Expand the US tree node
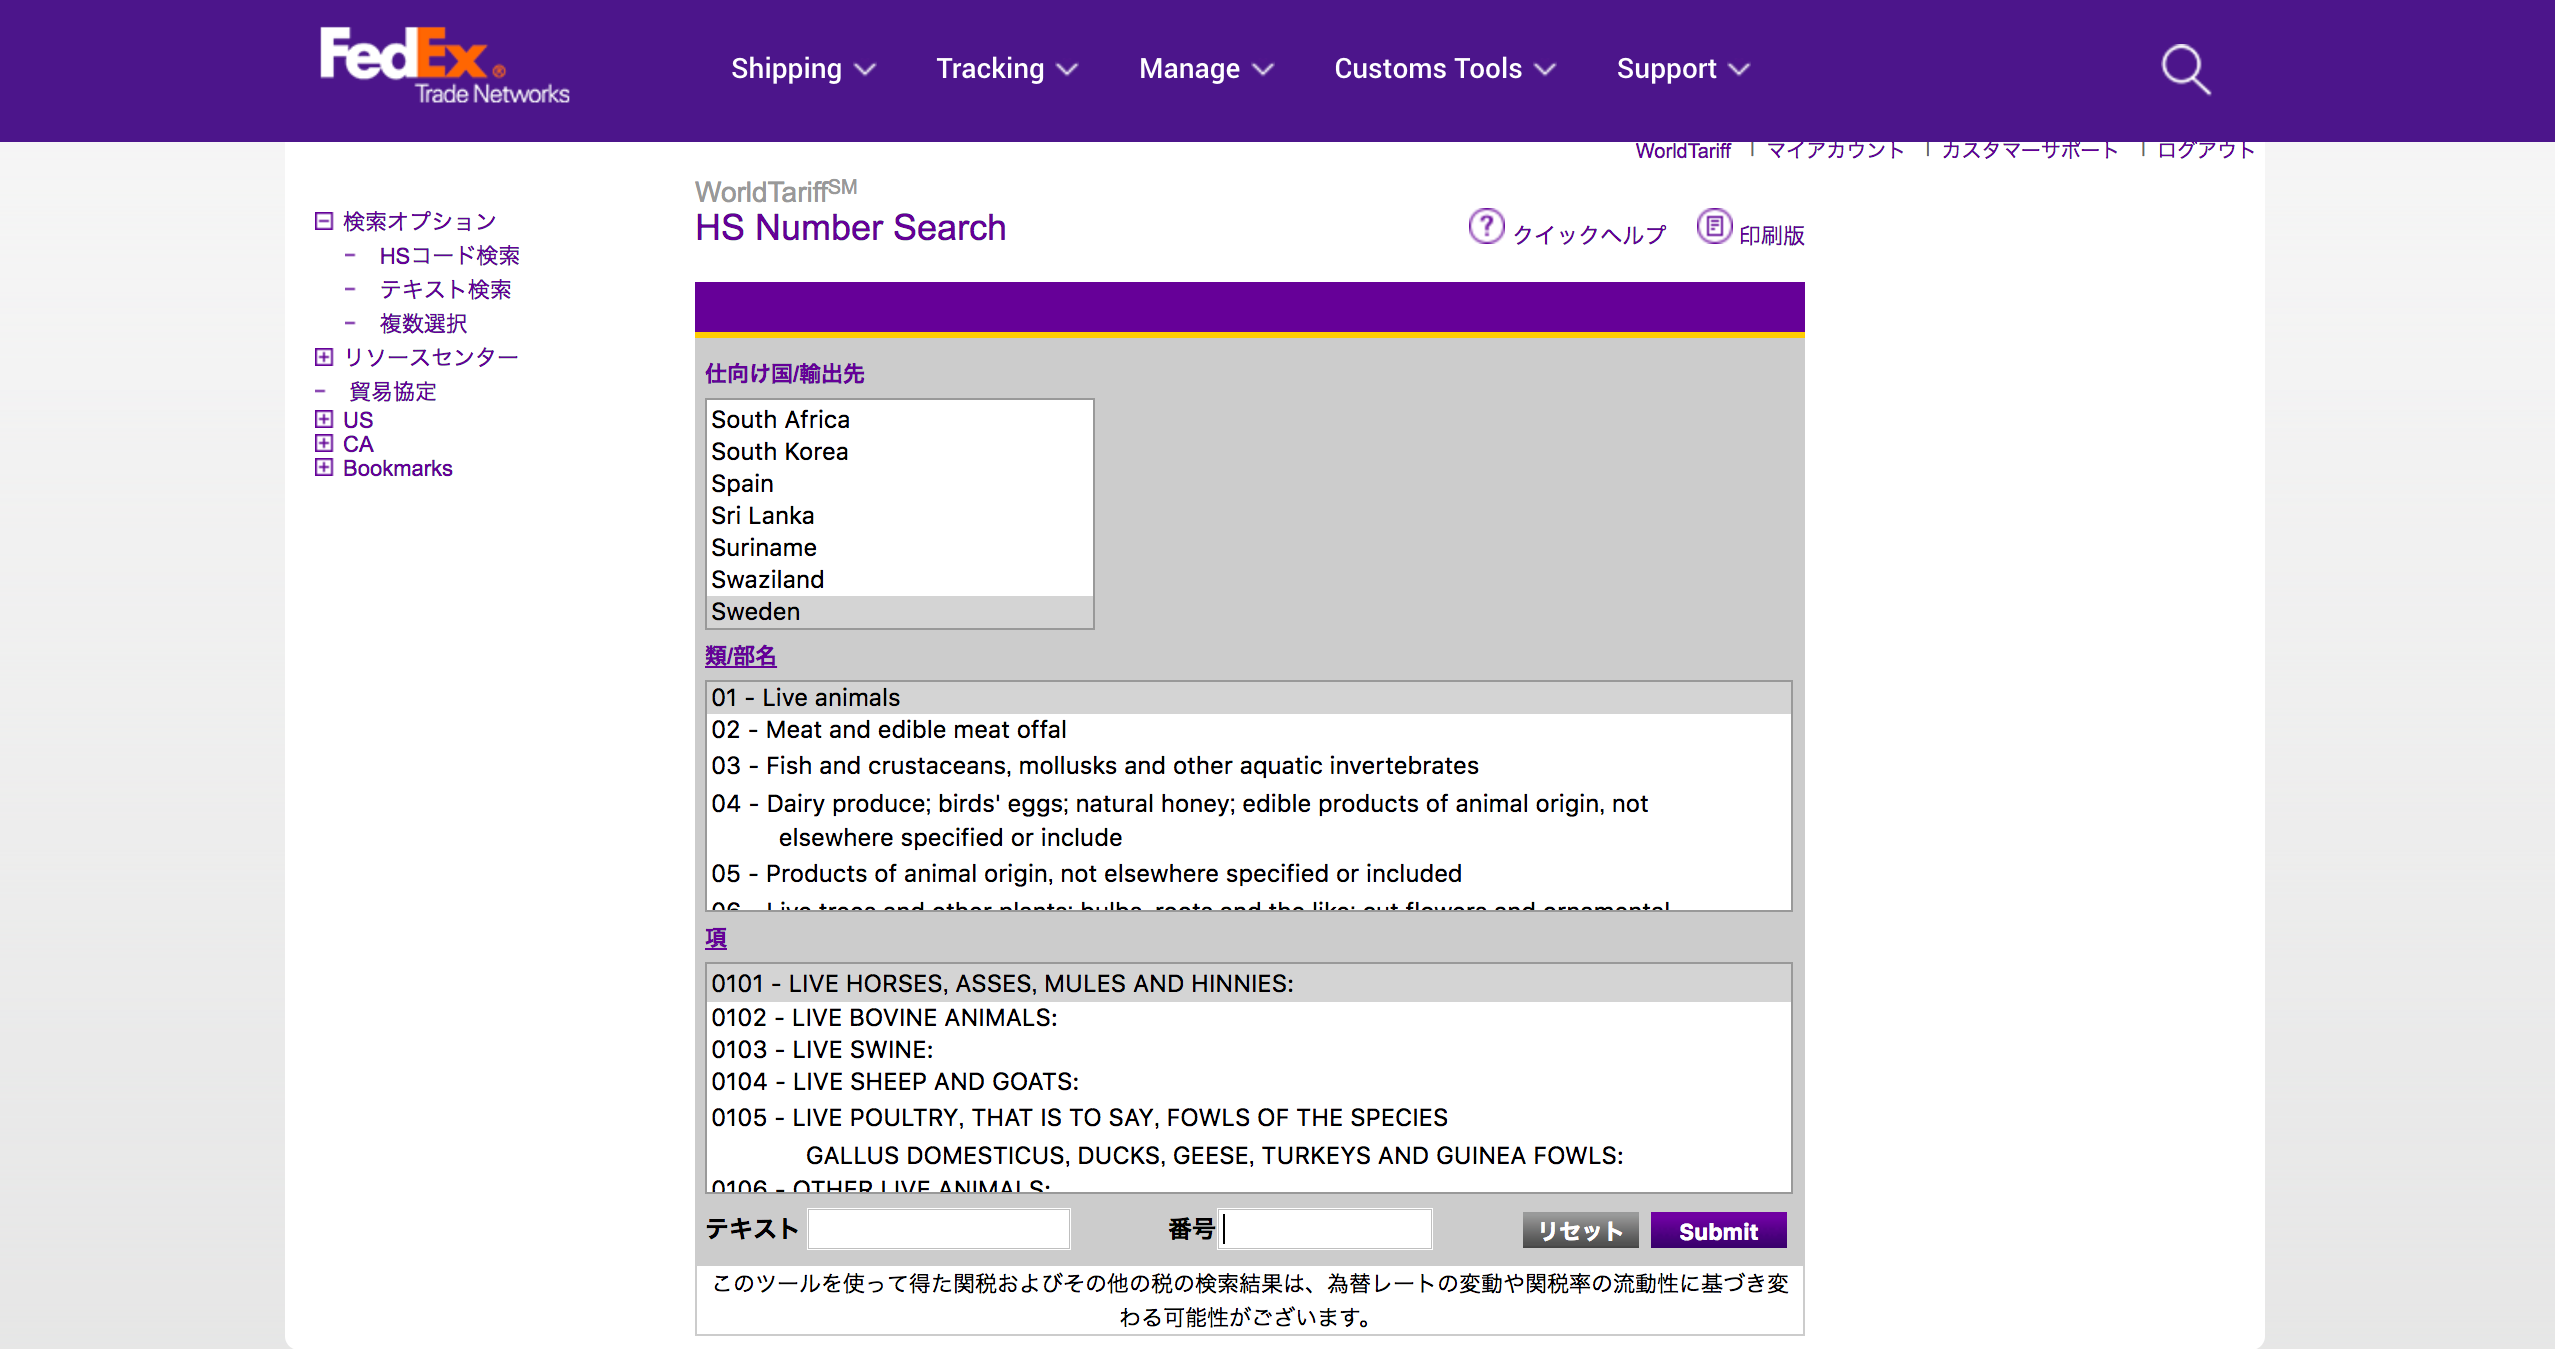This screenshot has width=2555, height=1349. 323,419
